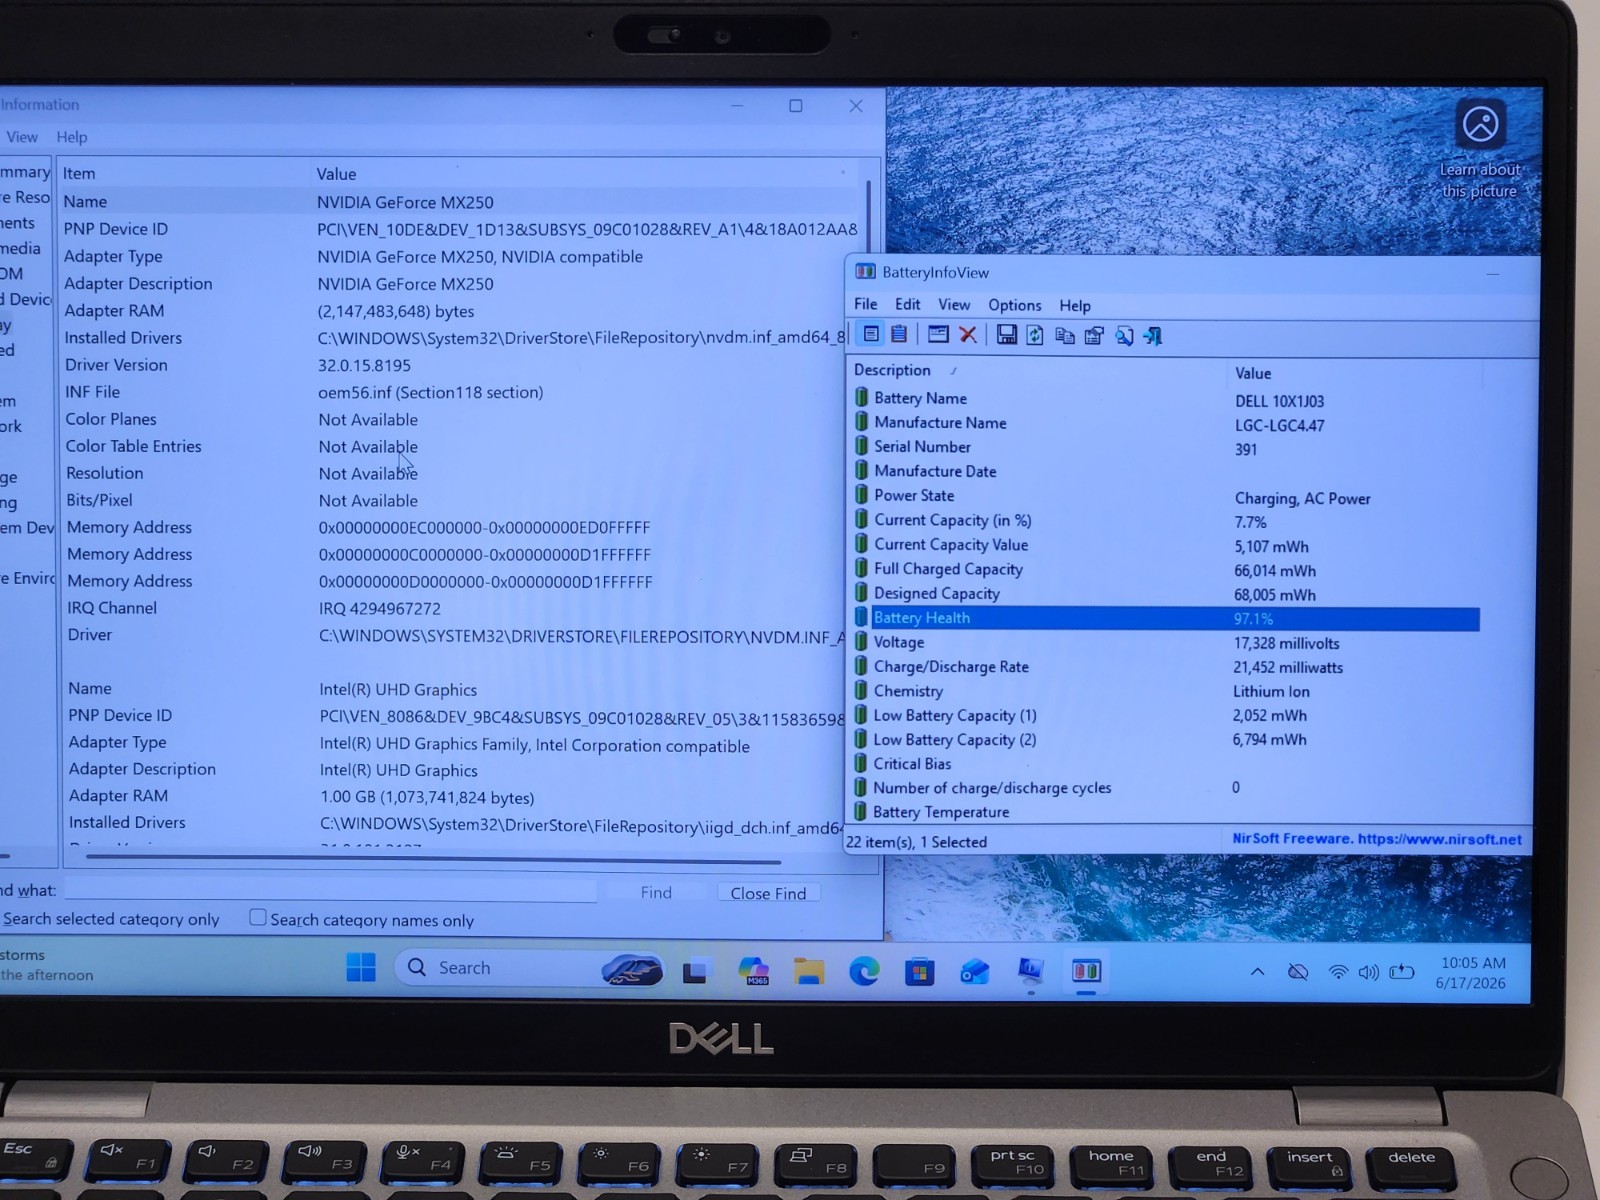Open Help menu in System Information window
This screenshot has height=1200, width=1600.
click(x=72, y=137)
